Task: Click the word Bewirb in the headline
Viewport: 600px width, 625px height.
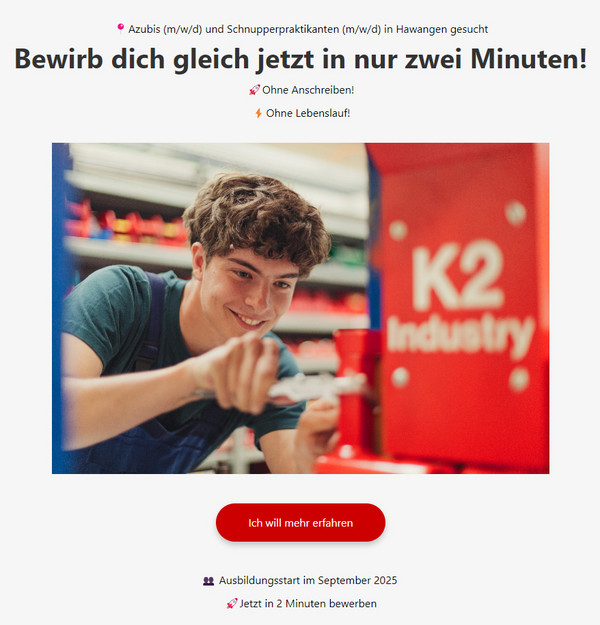Action: (x=59, y=59)
